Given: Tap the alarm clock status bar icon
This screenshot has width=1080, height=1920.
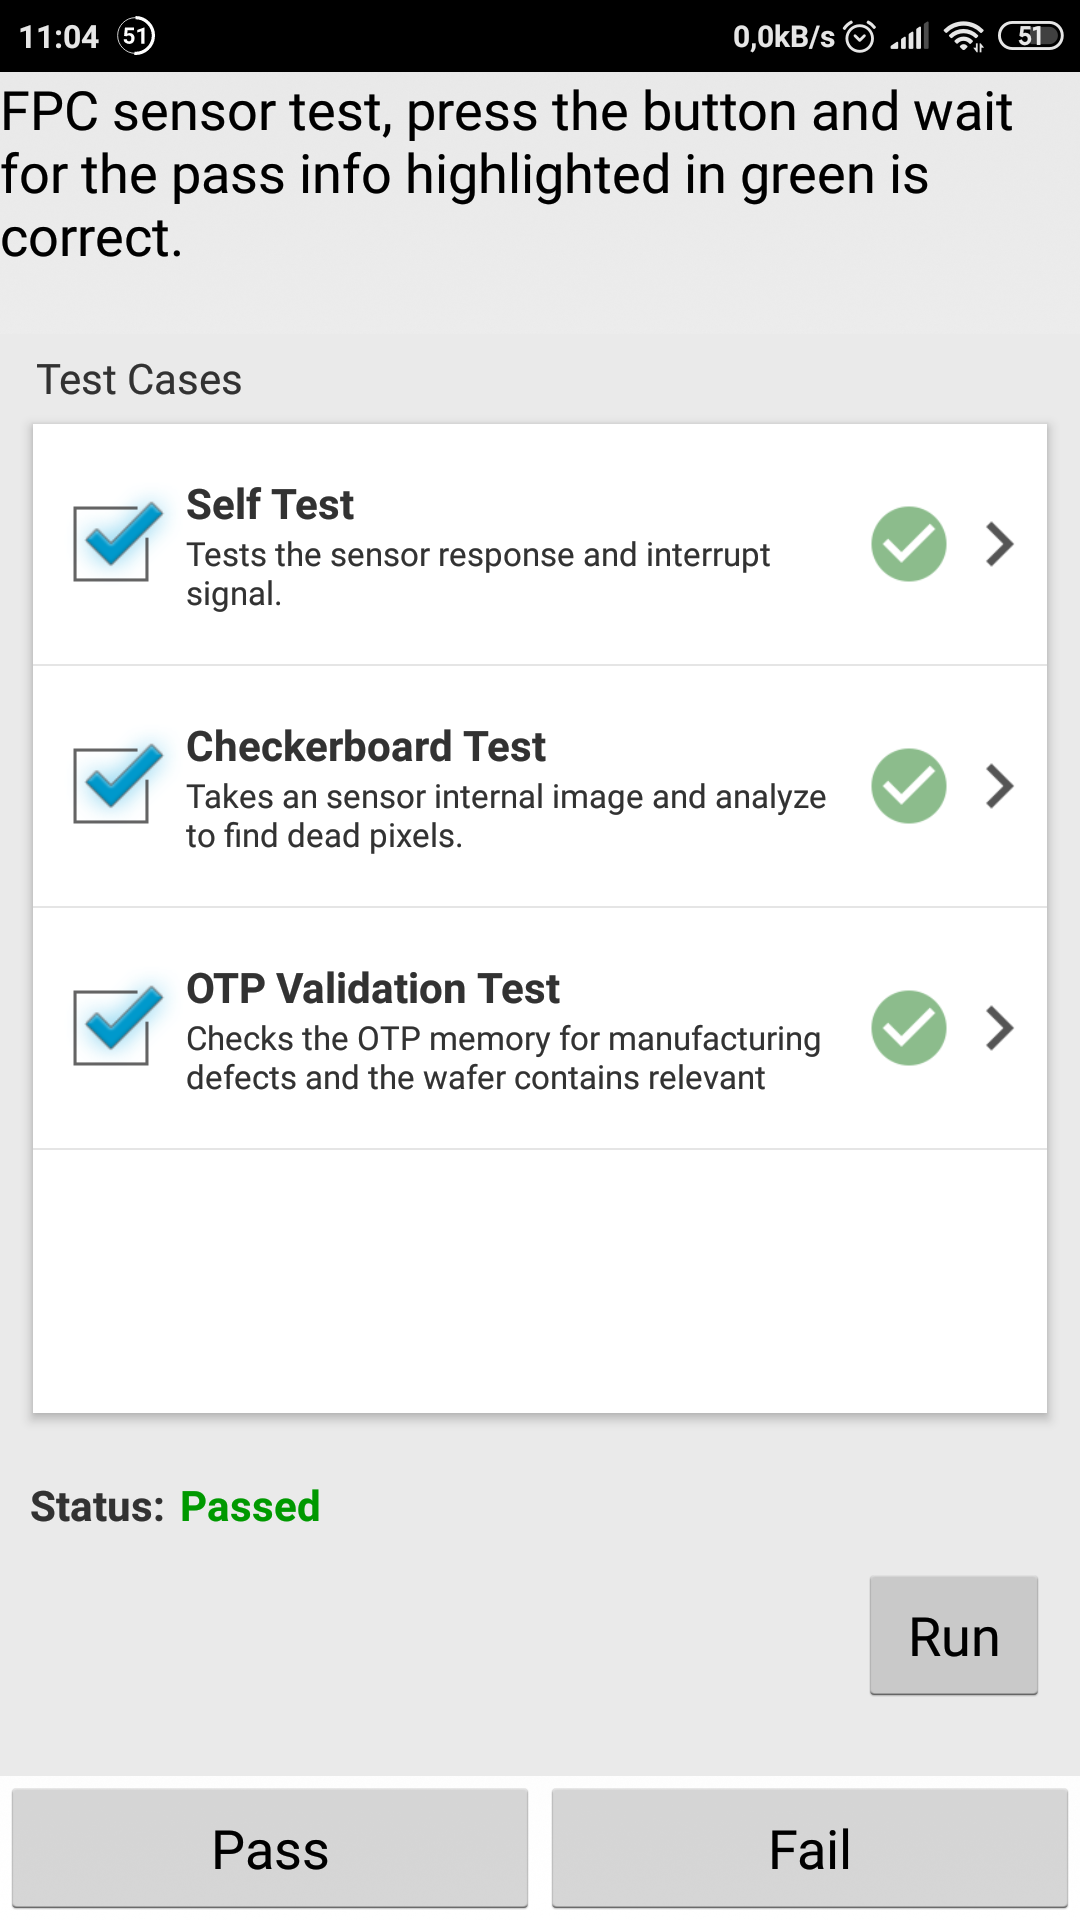Looking at the screenshot, I should pos(859,37).
